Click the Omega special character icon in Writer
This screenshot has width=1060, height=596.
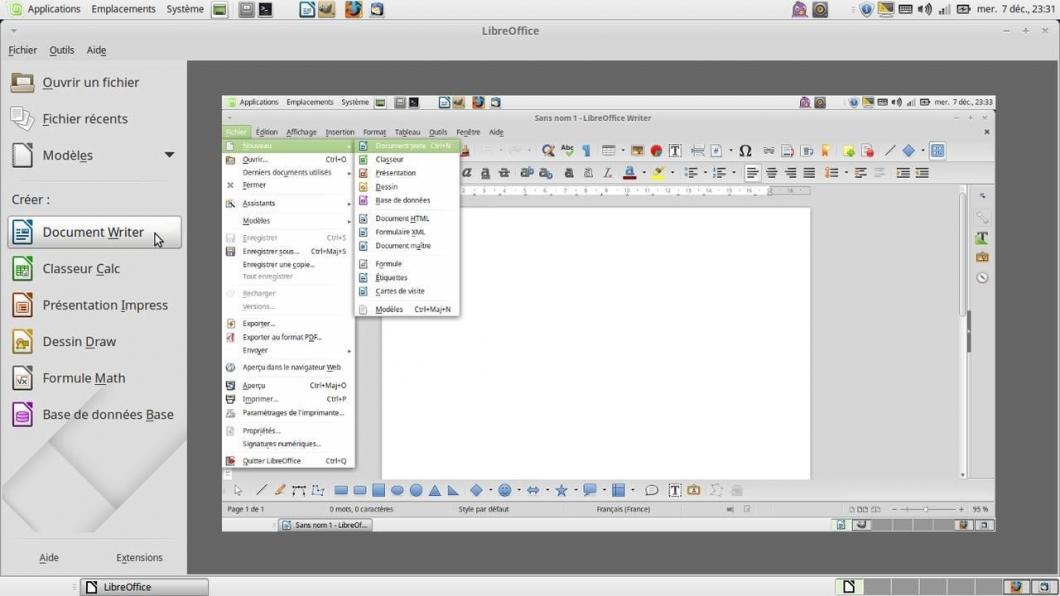(x=745, y=151)
